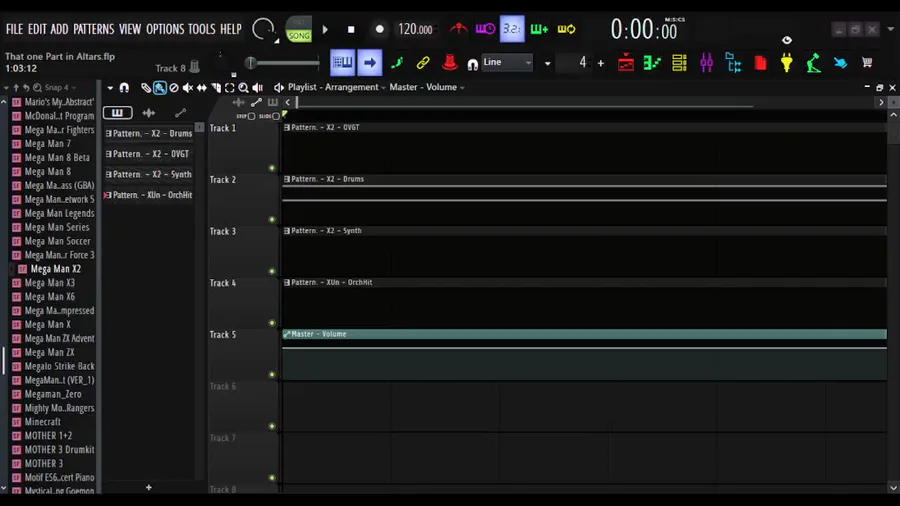Select the Select tool in Playlist toolbar
The height and width of the screenshot is (506, 900).
[230, 88]
